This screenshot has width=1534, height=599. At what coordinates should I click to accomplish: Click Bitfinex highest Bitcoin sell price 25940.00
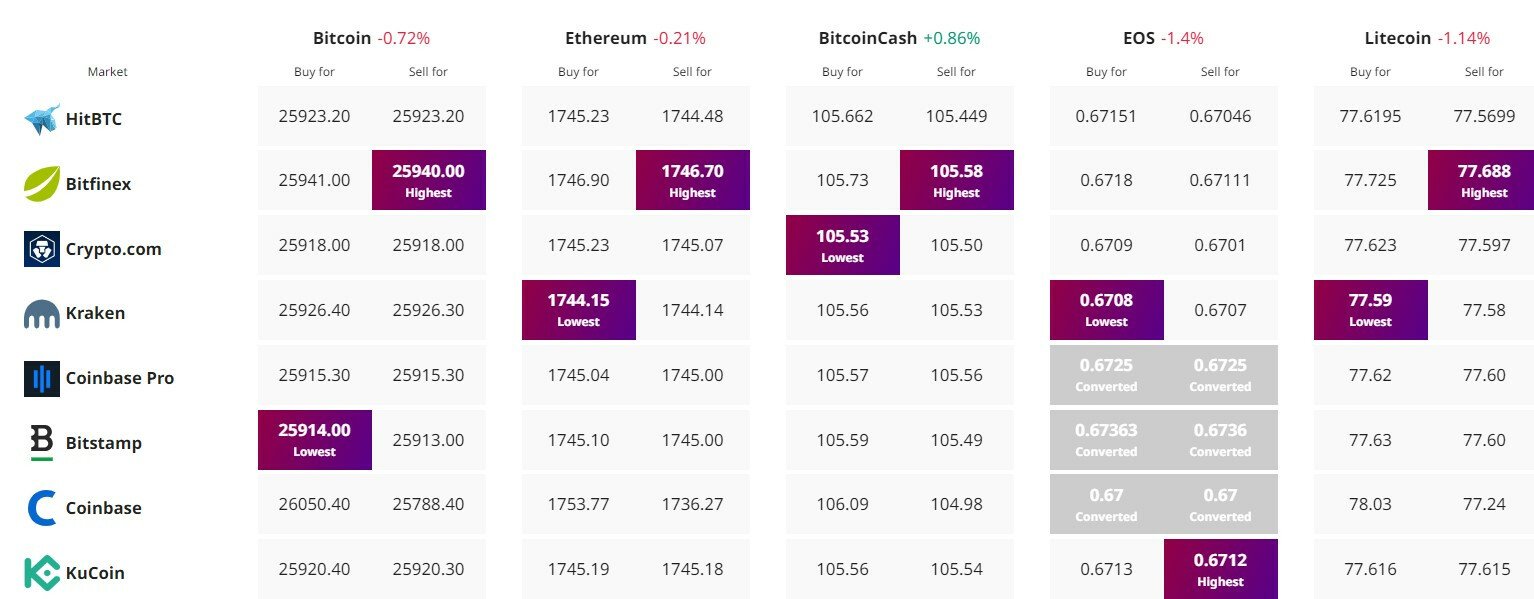coord(429,180)
